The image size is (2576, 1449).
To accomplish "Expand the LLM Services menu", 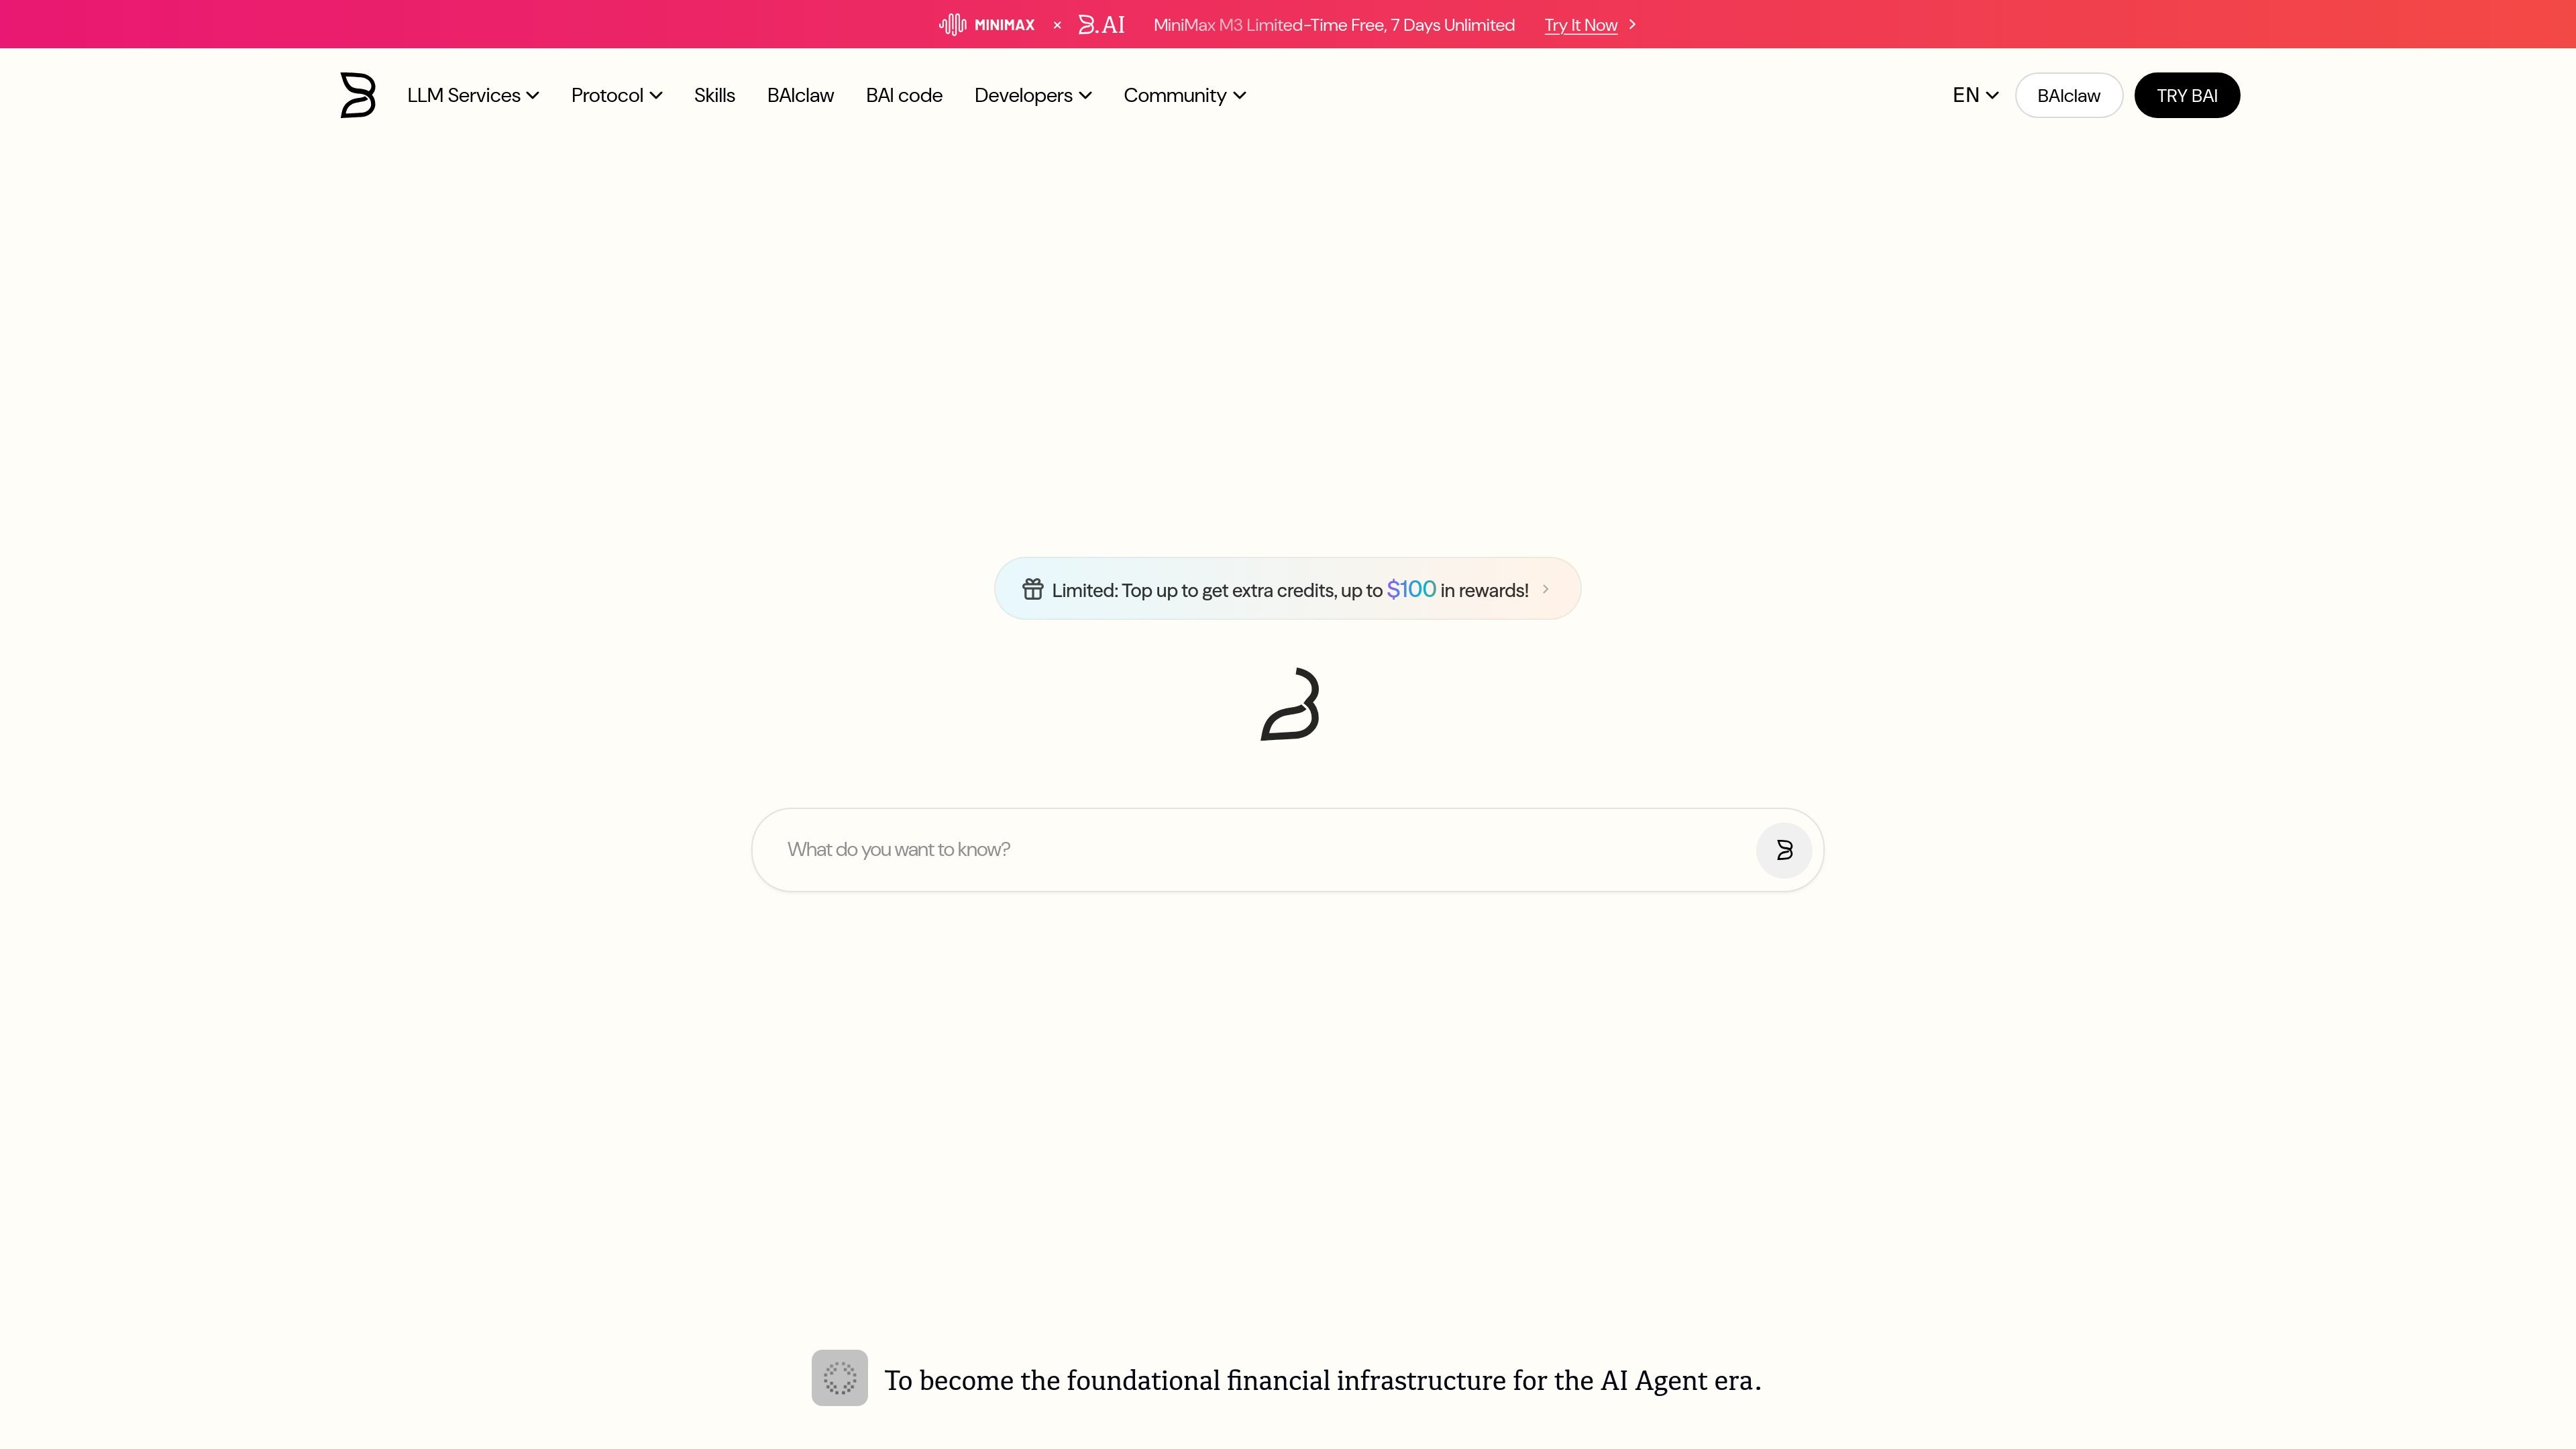I will click(473, 95).
